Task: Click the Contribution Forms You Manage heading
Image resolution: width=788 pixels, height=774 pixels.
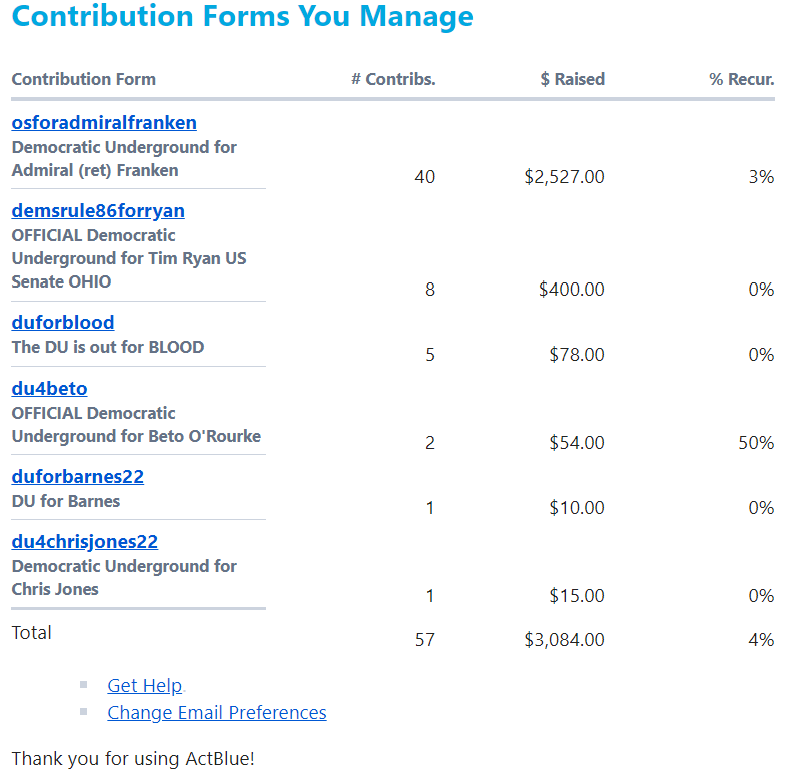Action: (x=243, y=17)
